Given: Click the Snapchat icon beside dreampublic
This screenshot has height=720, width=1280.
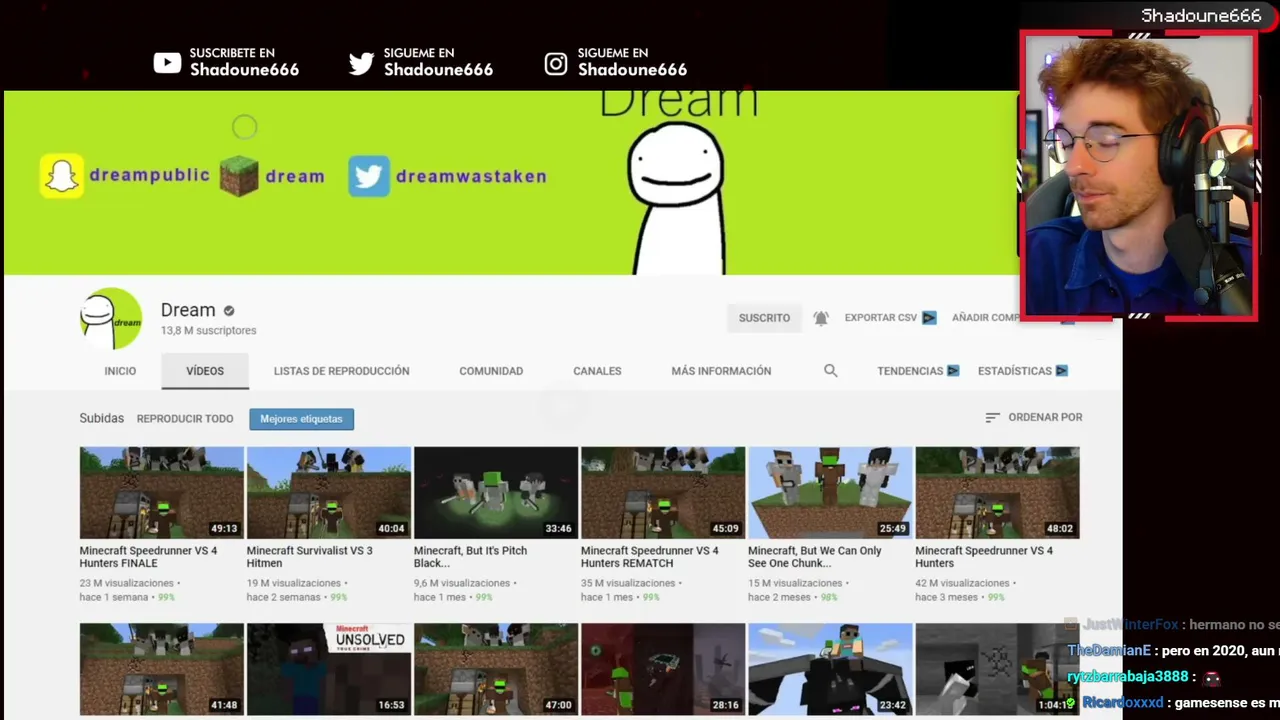Looking at the screenshot, I should click(62, 175).
